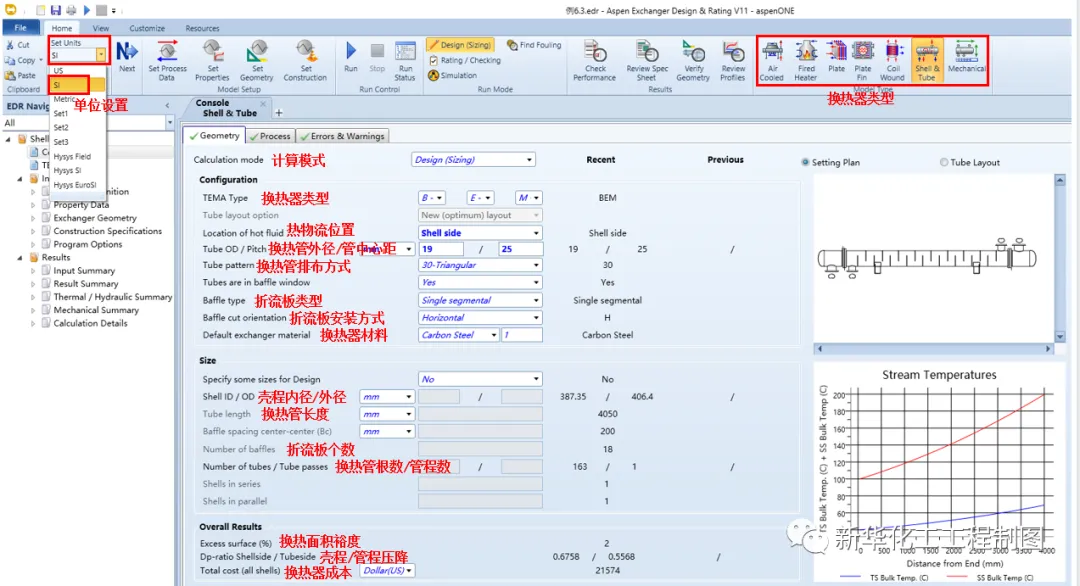Edit Tube OD value field 19
Image resolution: width=1080 pixels, height=586 pixels.
tap(441, 249)
